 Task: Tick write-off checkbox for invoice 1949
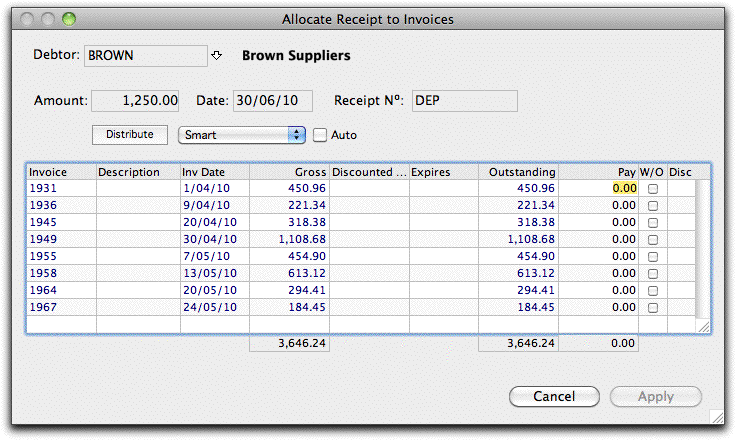(652, 239)
